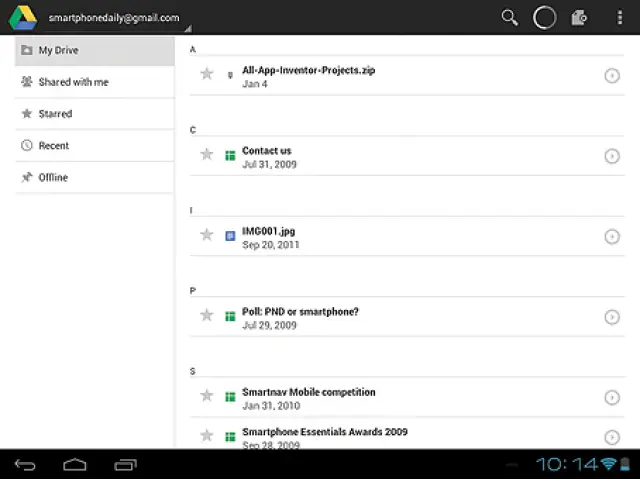This screenshot has height=479, width=640.
Task: Open search with the magnifier icon
Action: coord(509,17)
